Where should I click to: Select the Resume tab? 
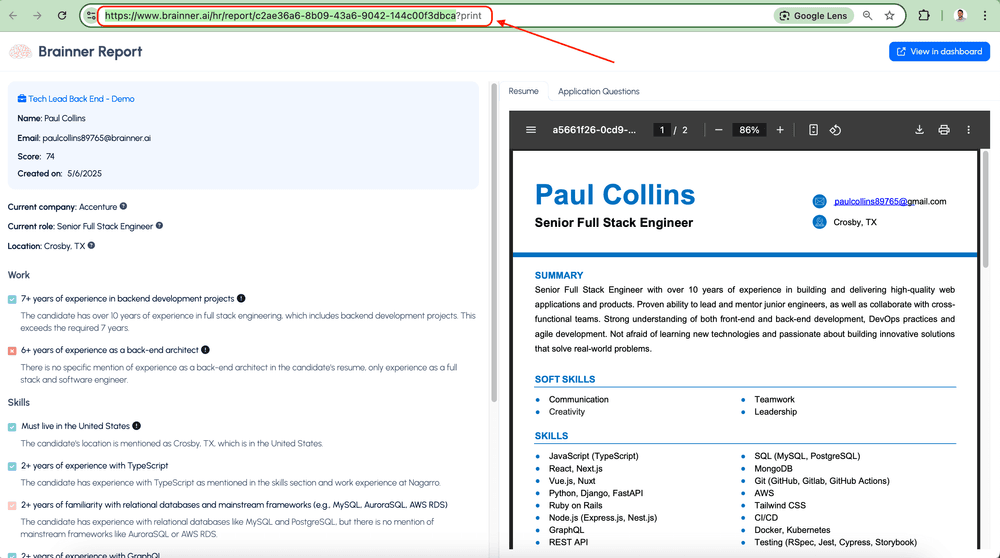[x=523, y=91]
